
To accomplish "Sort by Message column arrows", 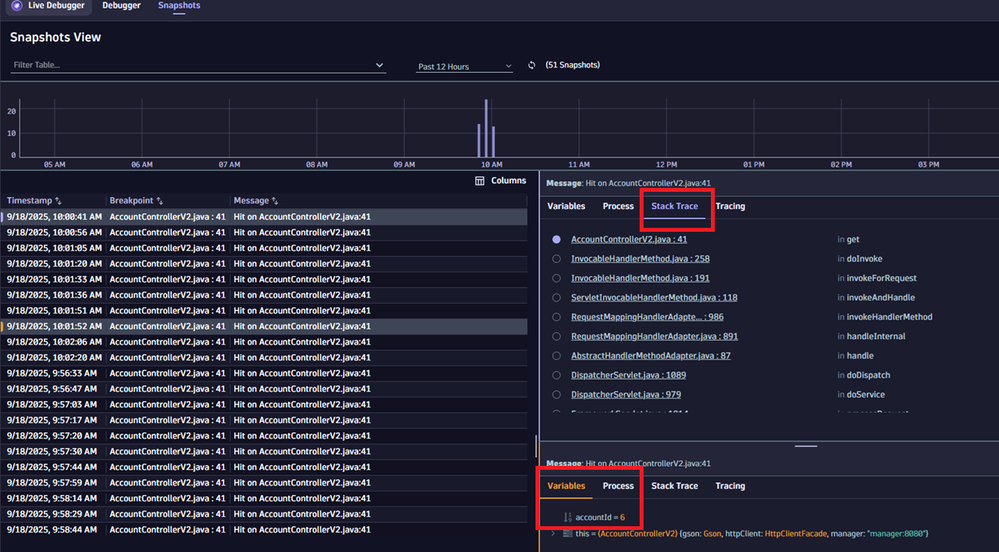I will 275,201.
